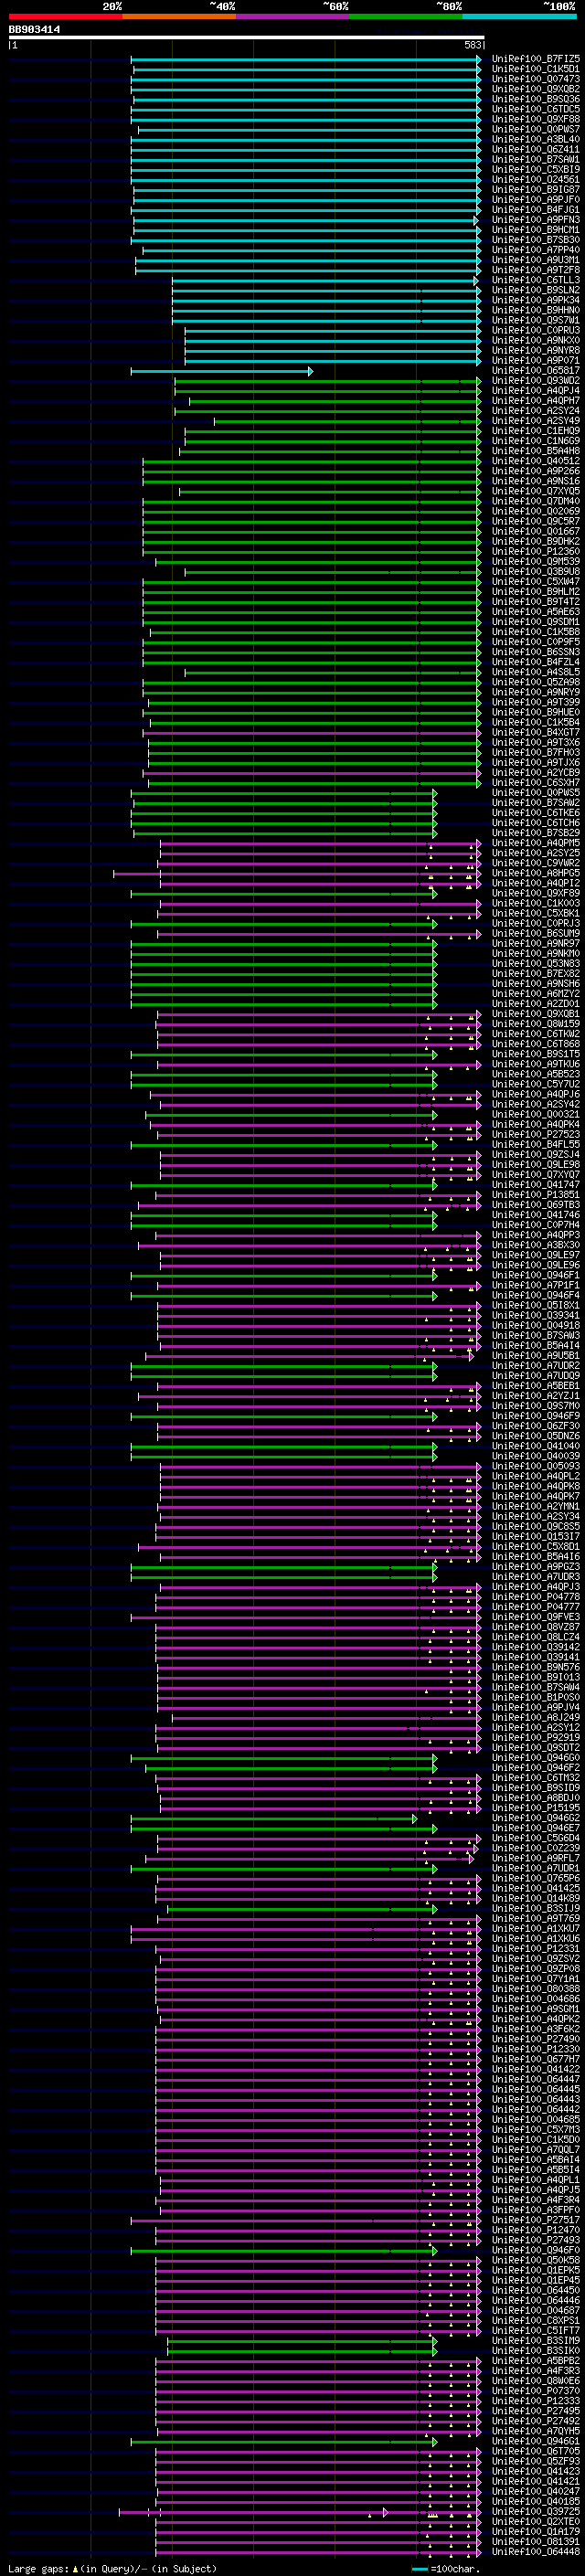Open the UniRef100_Q9XF89 hit label
Screen dimensions: 585x2576
coord(536,894)
